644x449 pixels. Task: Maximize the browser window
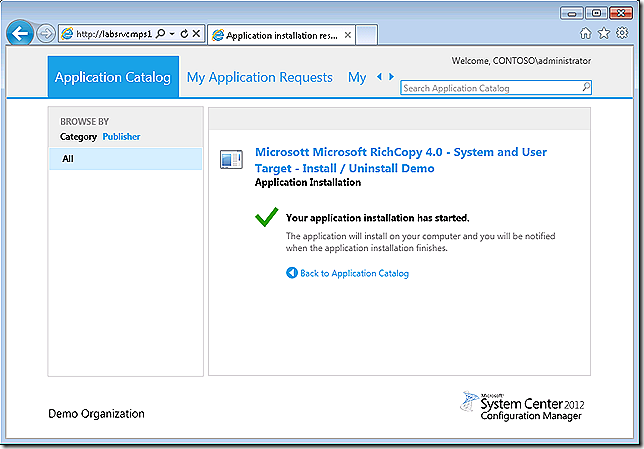tap(596, 14)
